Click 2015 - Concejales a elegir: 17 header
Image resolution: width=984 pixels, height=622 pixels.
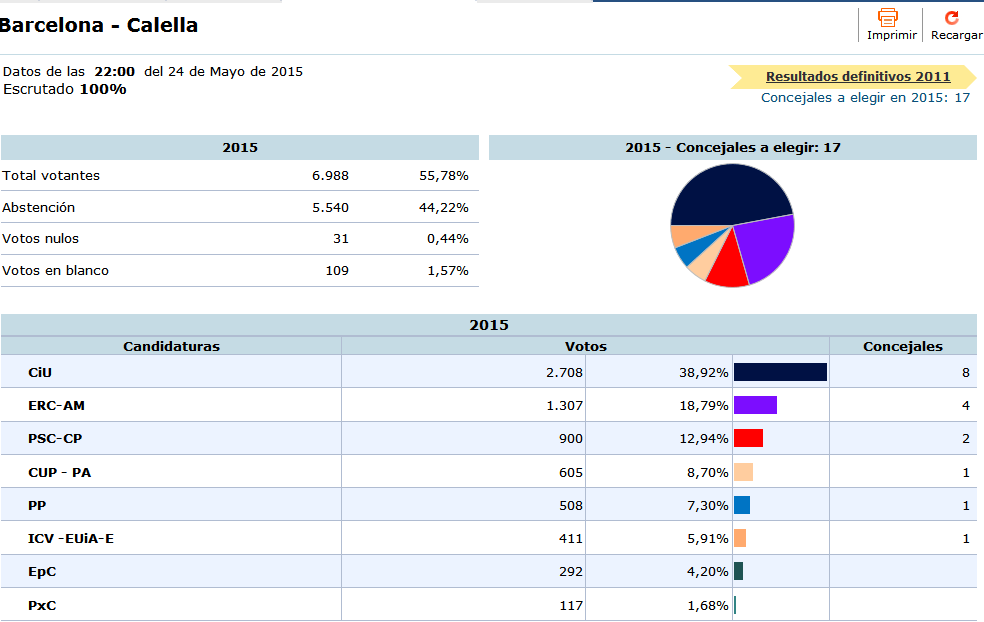click(732, 147)
